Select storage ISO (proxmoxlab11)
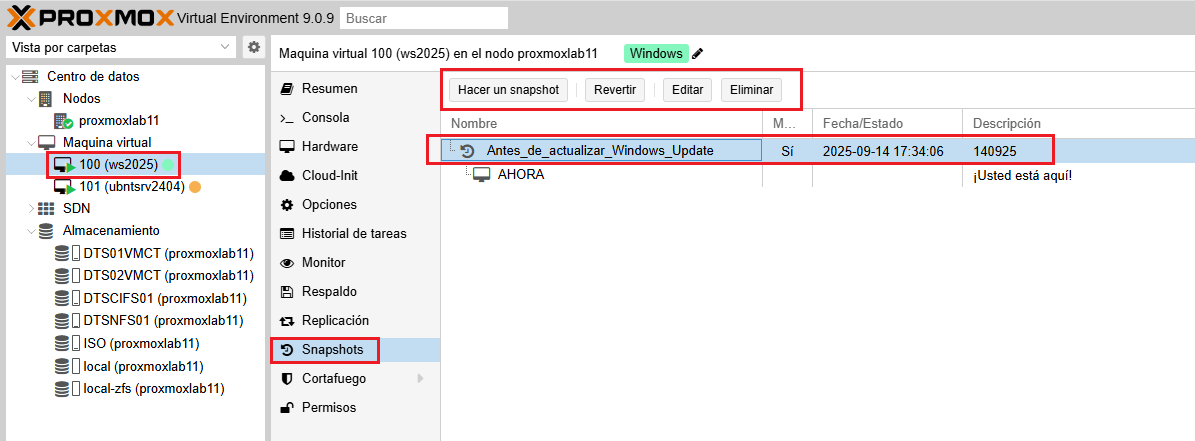 point(141,343)
